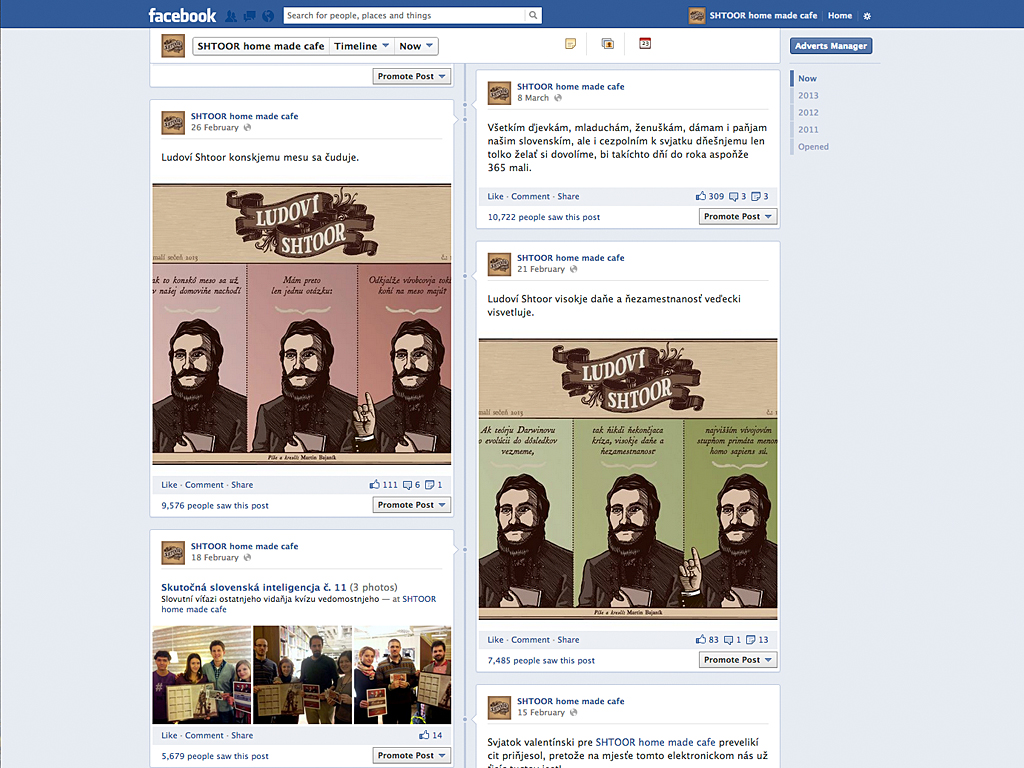This screenshot has height=768, width=1024.
Task: Jump to 2013 in timeline list
Action: [808, 95]
